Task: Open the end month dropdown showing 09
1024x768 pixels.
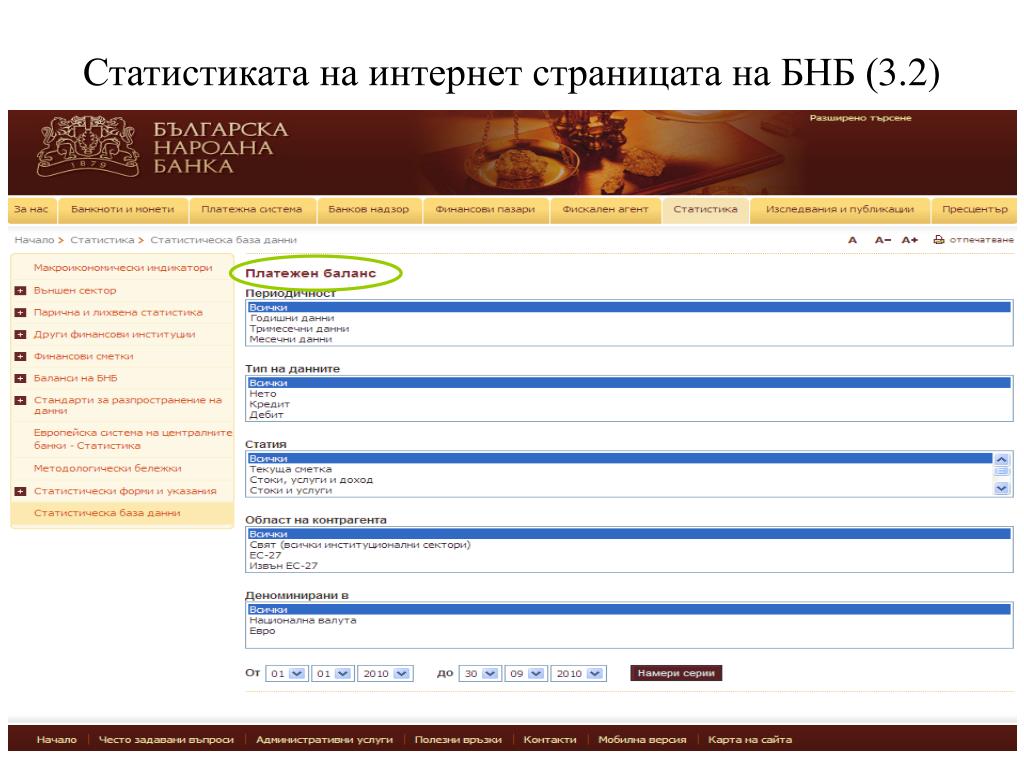Action: pyautogui.click(x=525, y=673)
